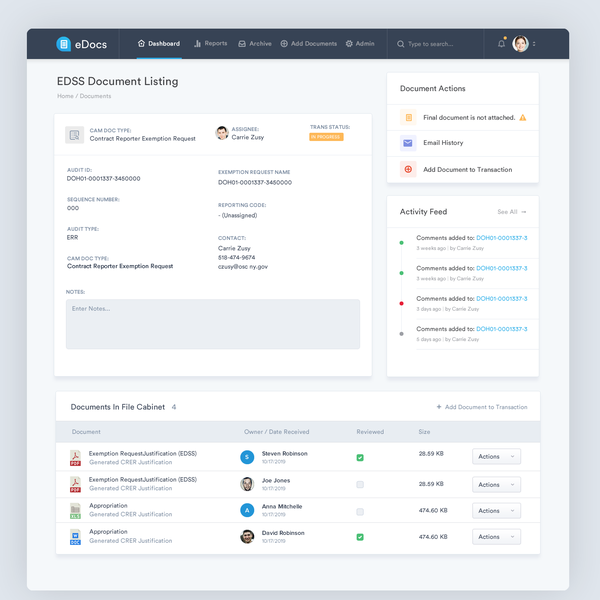Click Carrie Zusy assignee avatar

point(222,133)
